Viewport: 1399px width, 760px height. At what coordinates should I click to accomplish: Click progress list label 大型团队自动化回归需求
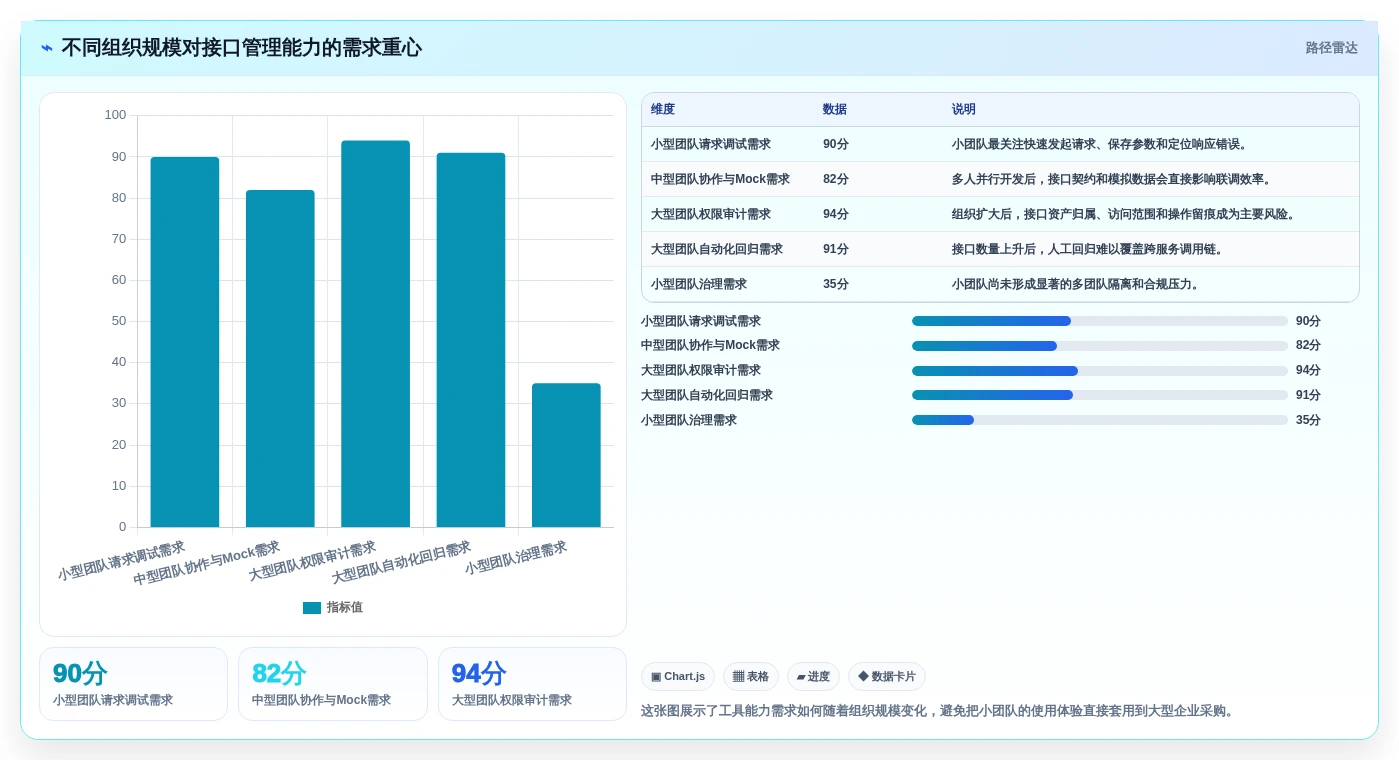(707, 395)
